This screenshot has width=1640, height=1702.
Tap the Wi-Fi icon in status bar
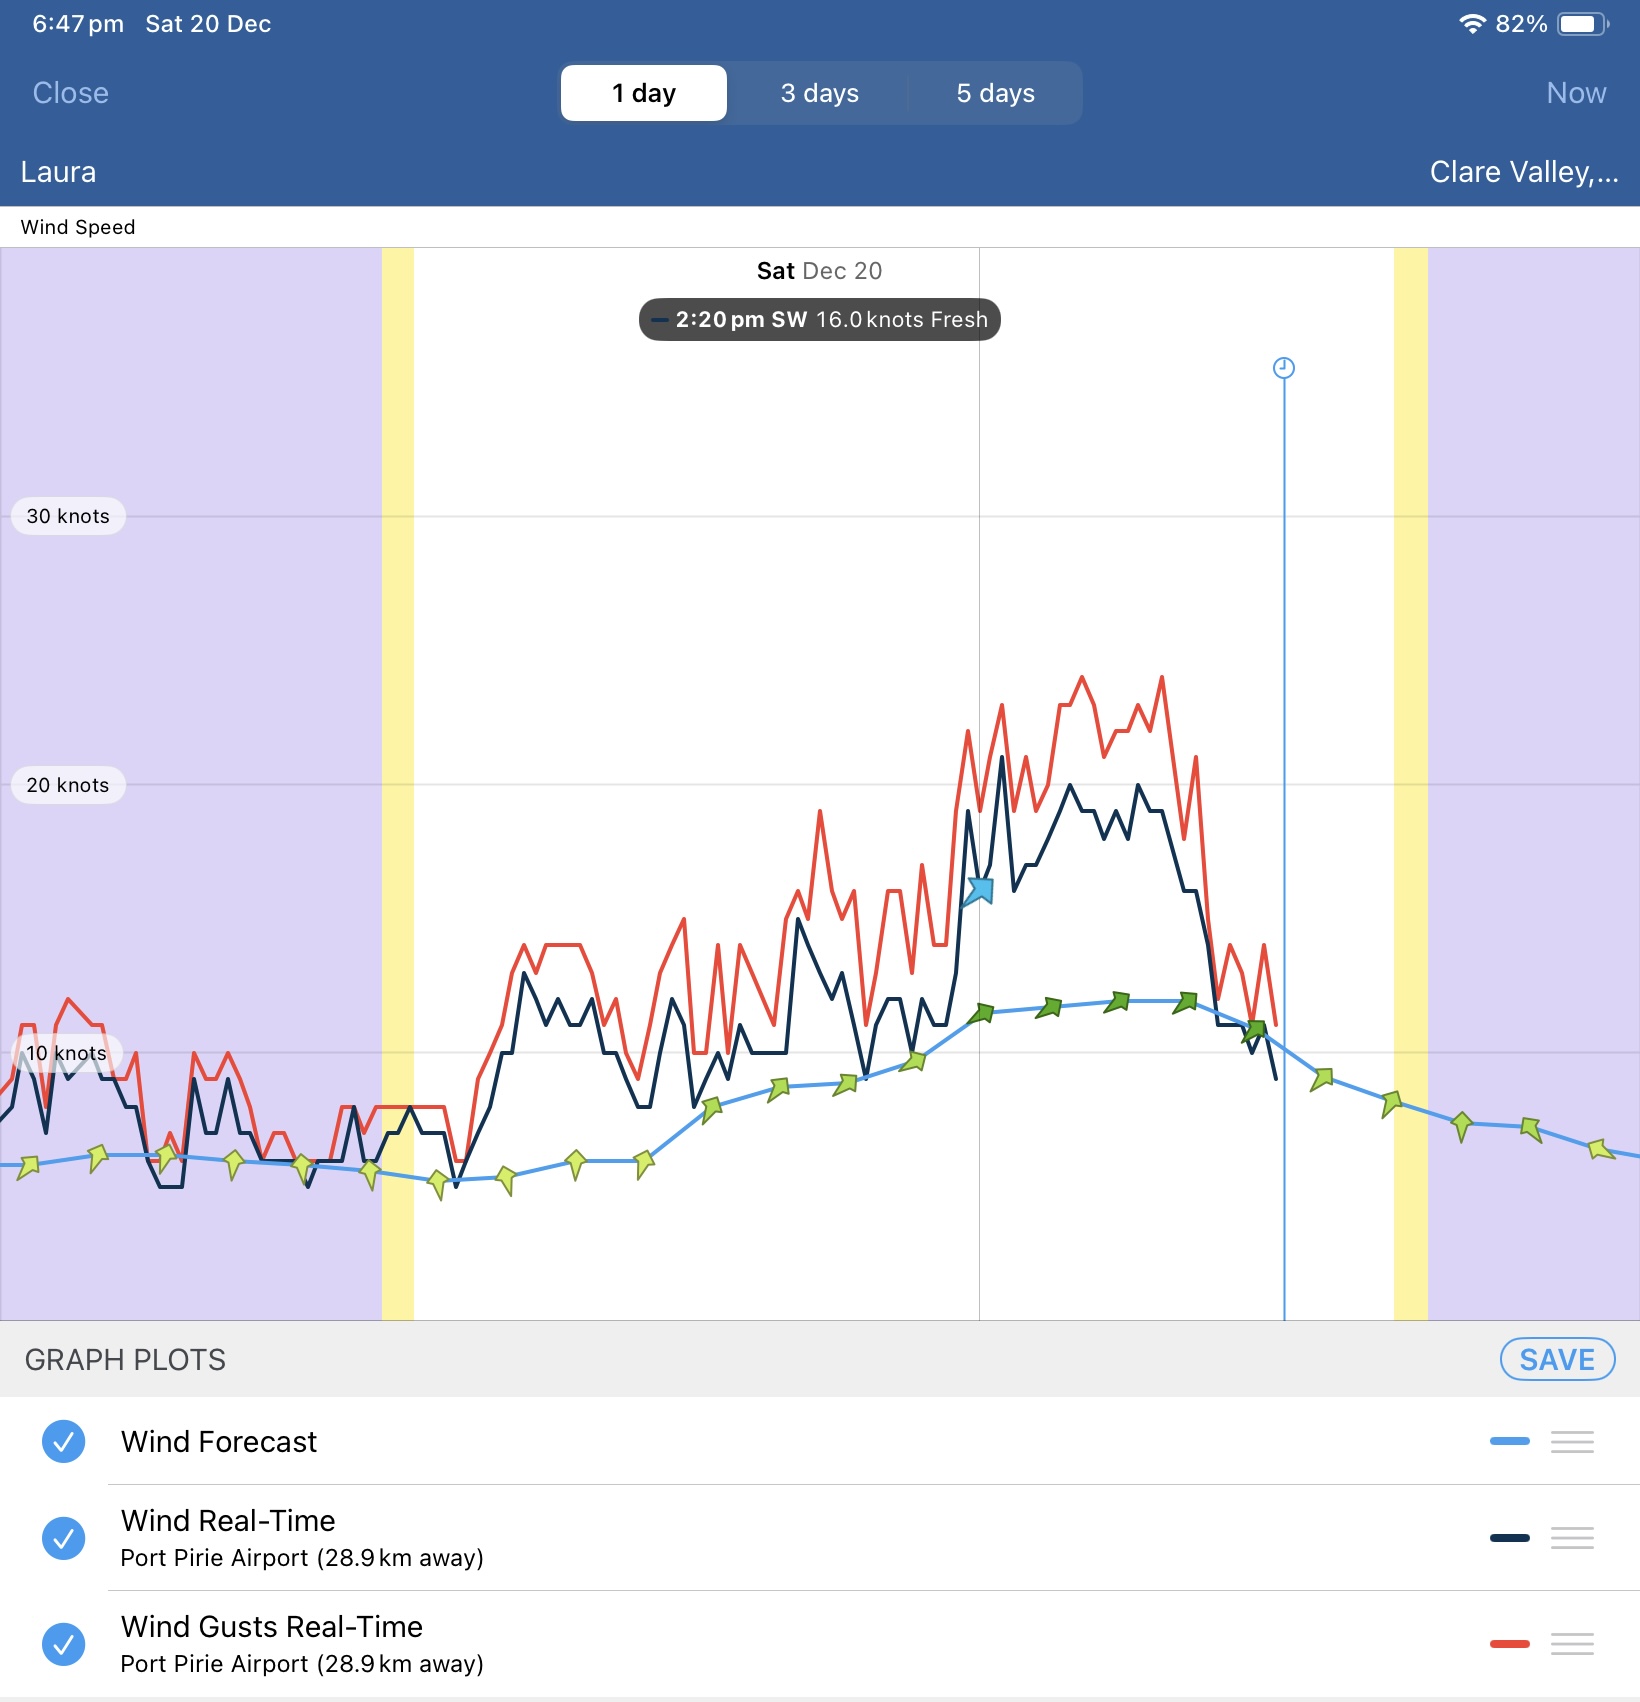(1471, 24)
